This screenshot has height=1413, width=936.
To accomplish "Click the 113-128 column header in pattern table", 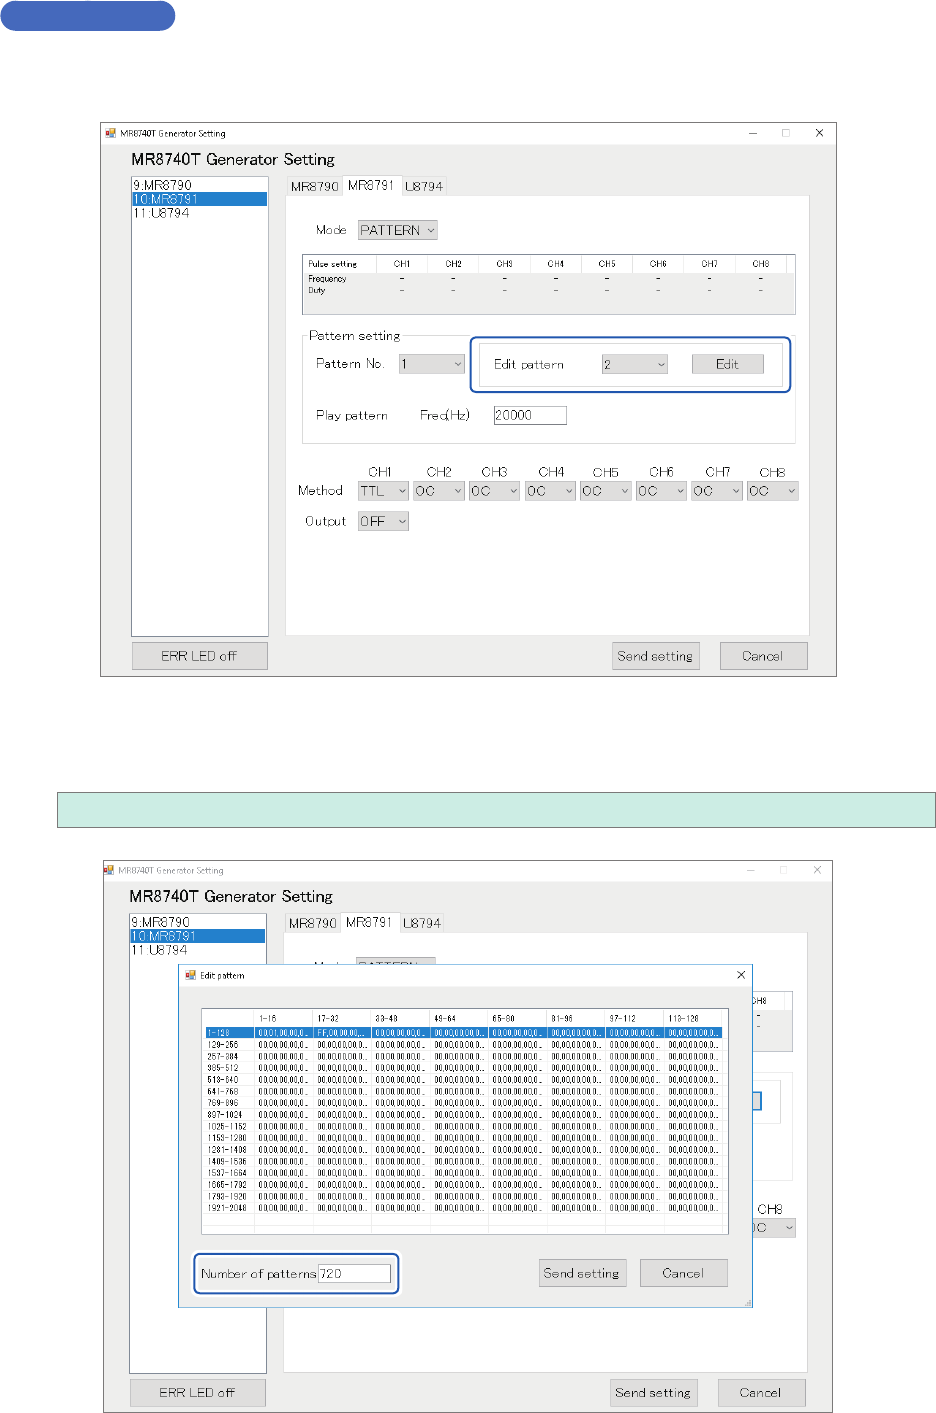I will pos(693,1018).
